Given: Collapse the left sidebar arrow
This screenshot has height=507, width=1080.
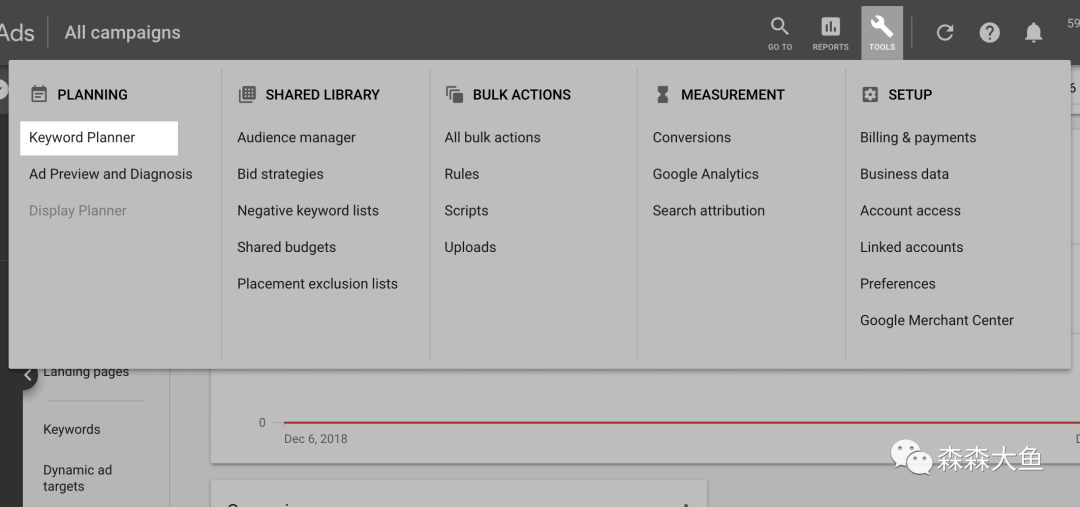Looking at the screenshot, I should 27,376.
